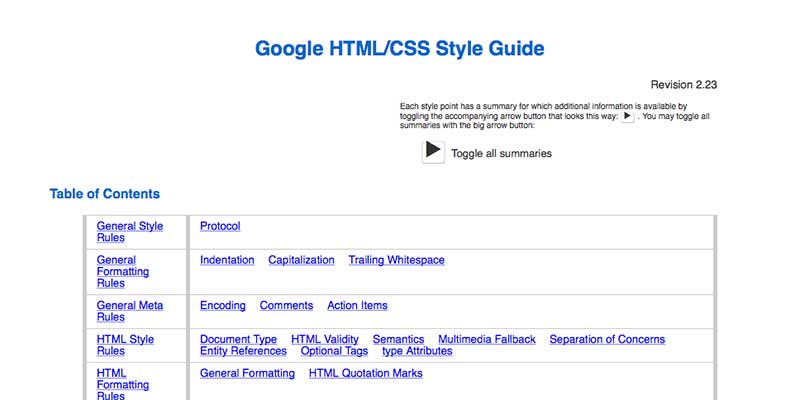
Task: Open the Comments link
Action: tap(286, 306)
